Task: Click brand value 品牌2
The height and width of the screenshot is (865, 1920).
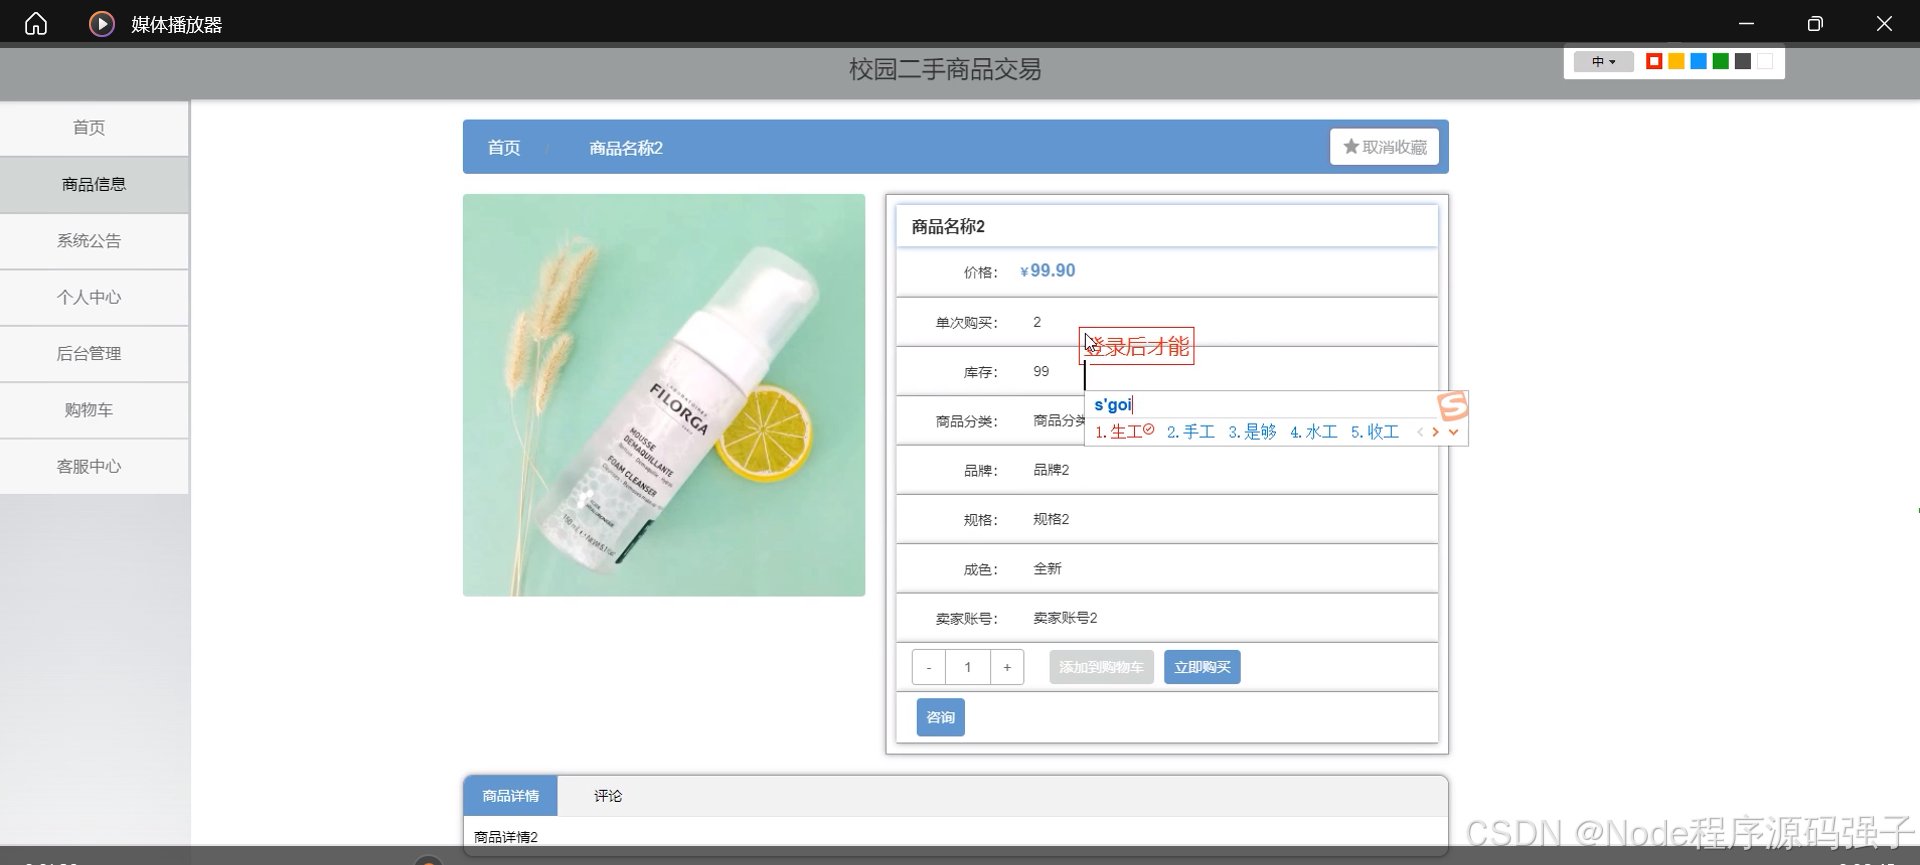Action: (x=1051, y=470)
